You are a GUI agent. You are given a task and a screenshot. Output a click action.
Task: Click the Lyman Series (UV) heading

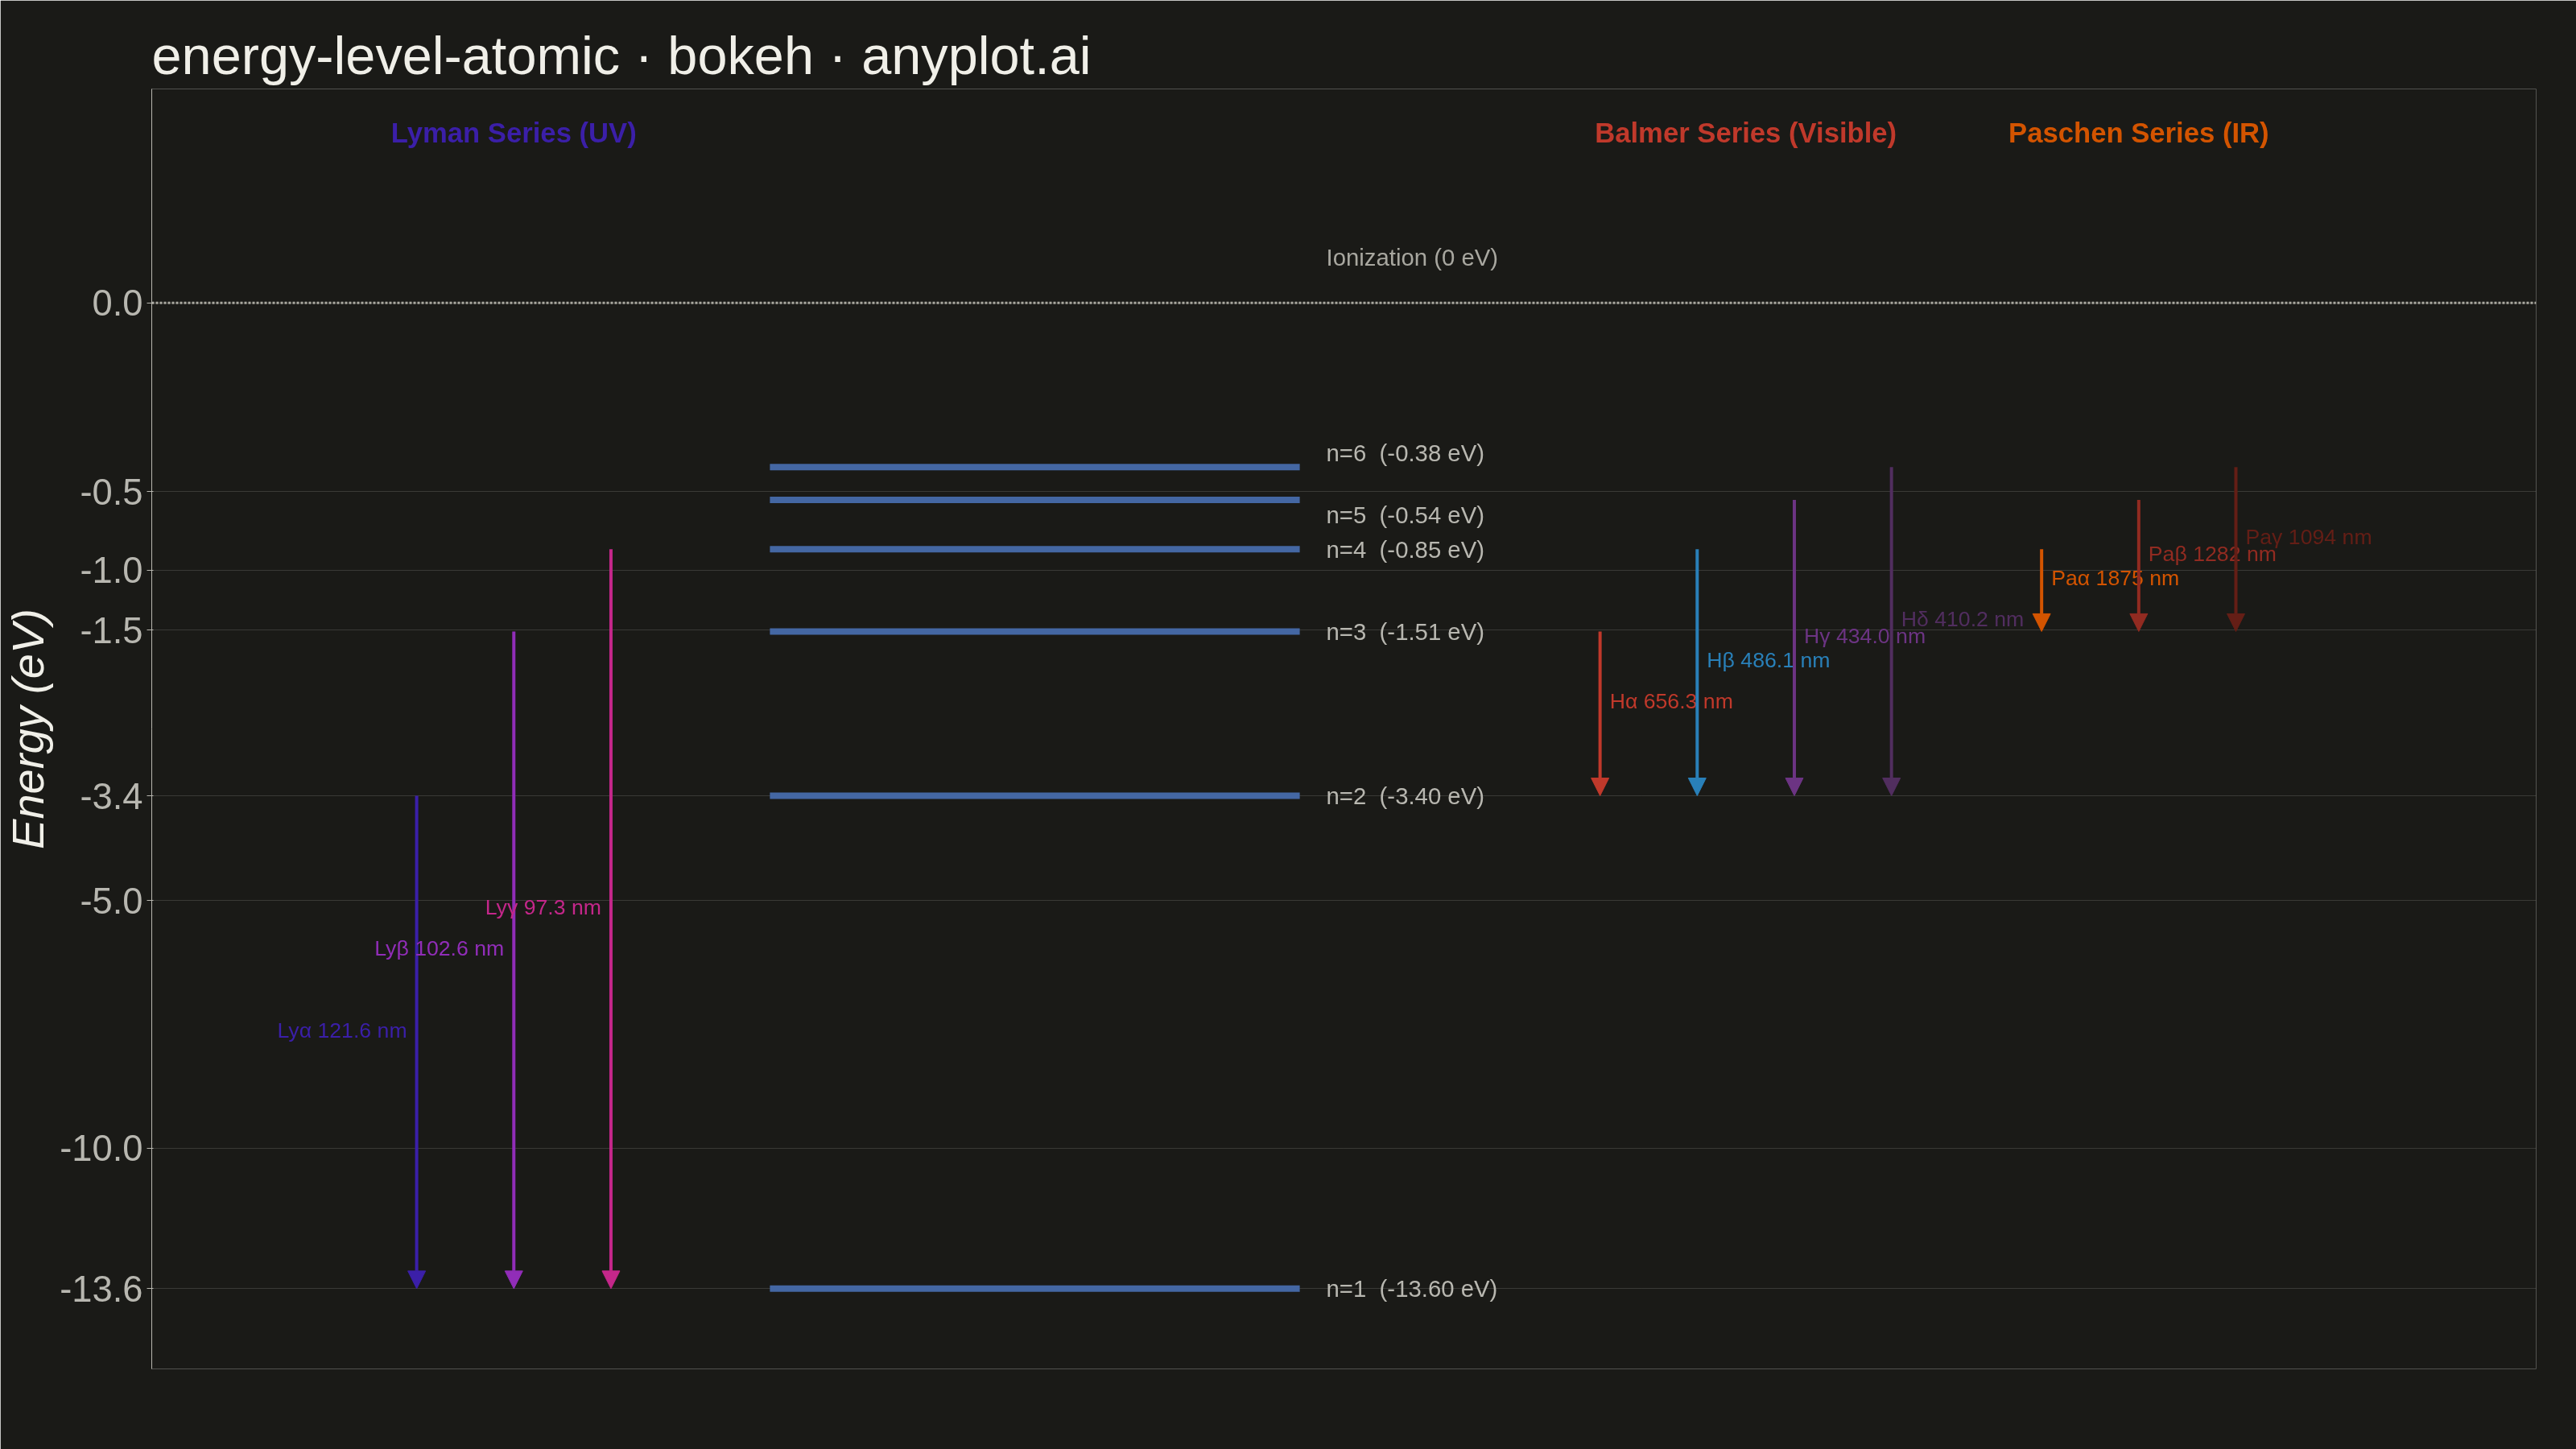pyautogui.click(x=513, y=133)
